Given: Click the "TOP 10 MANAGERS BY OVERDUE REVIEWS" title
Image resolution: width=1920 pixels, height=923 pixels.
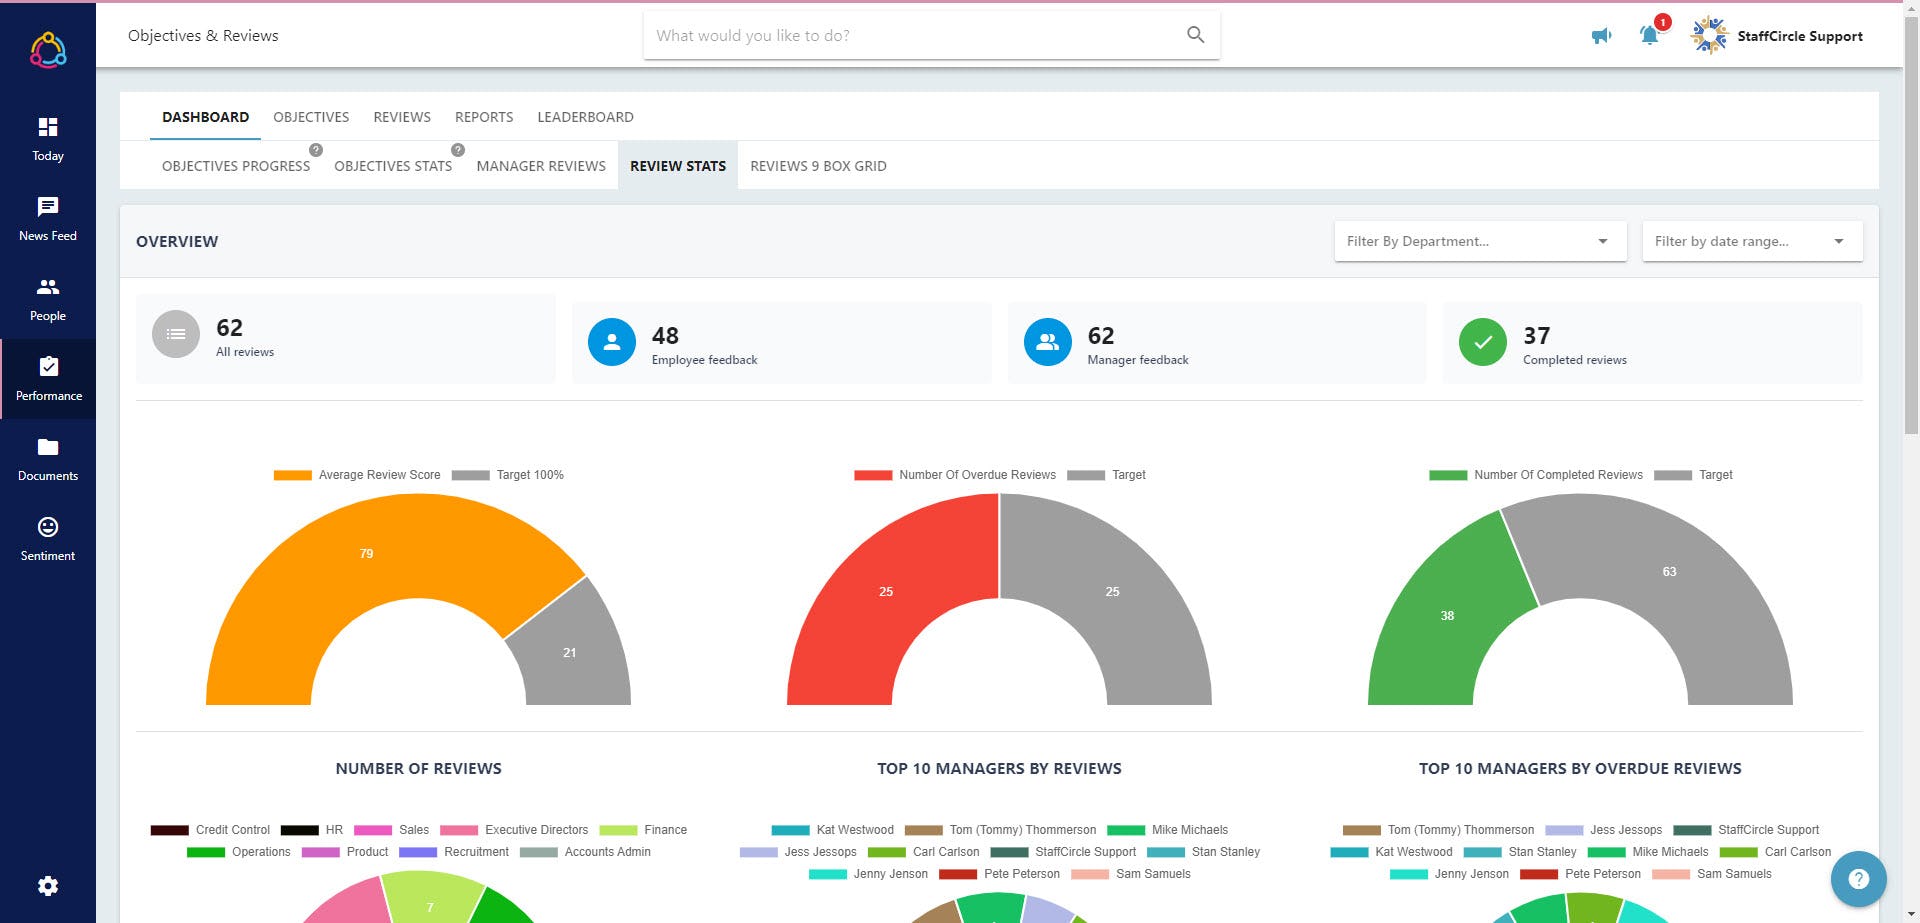Looking at the screenshot, I should 1580,769.
